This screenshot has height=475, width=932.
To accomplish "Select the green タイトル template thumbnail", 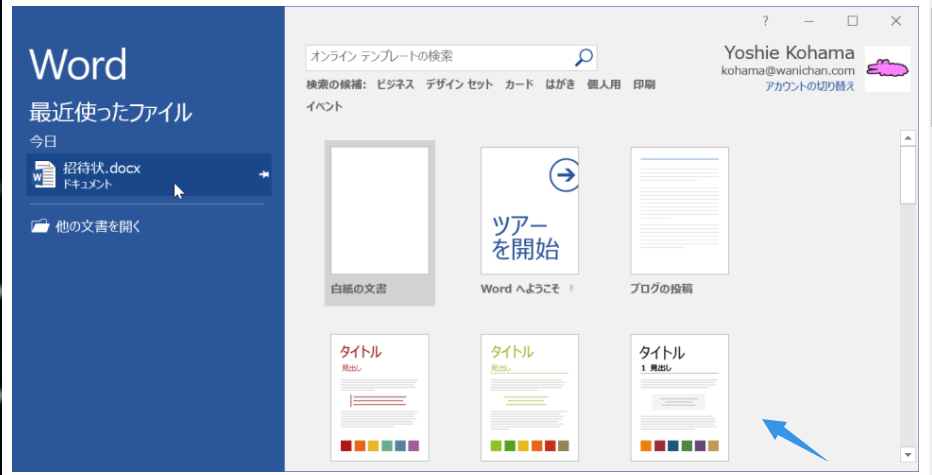I will pyautogui.click(x=530, y=398).
